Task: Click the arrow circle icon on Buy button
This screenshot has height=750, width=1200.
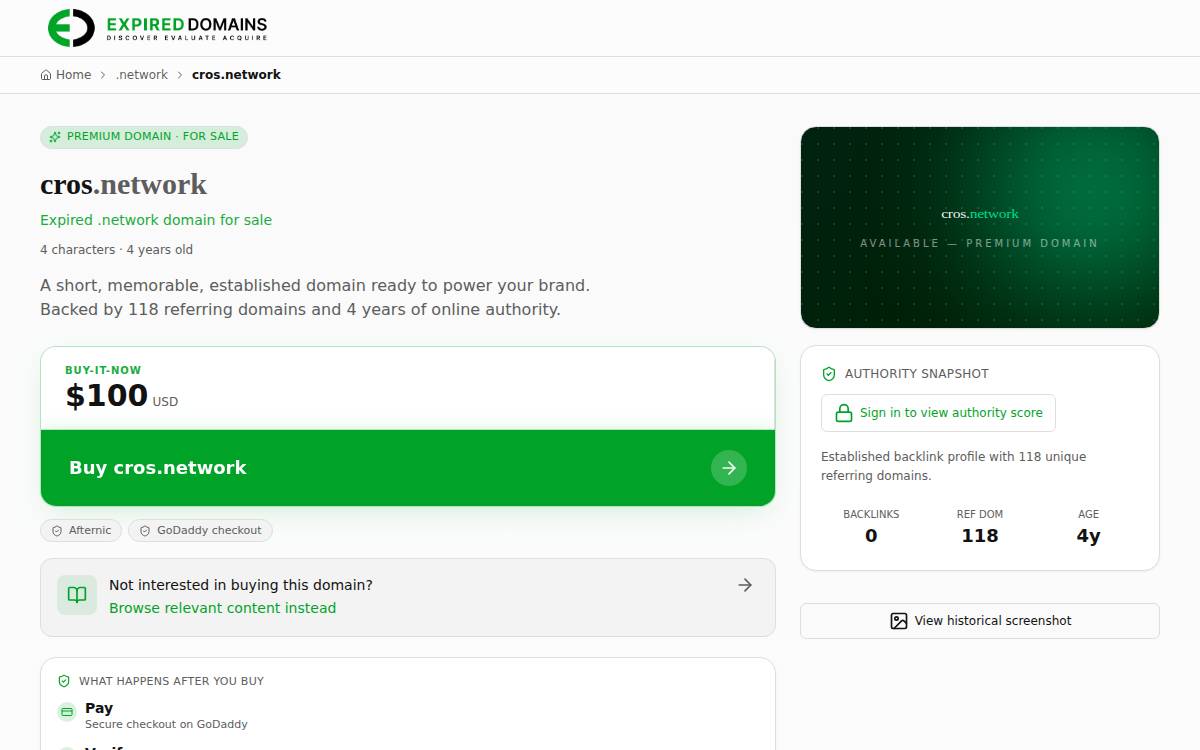Action: point(729,468)
